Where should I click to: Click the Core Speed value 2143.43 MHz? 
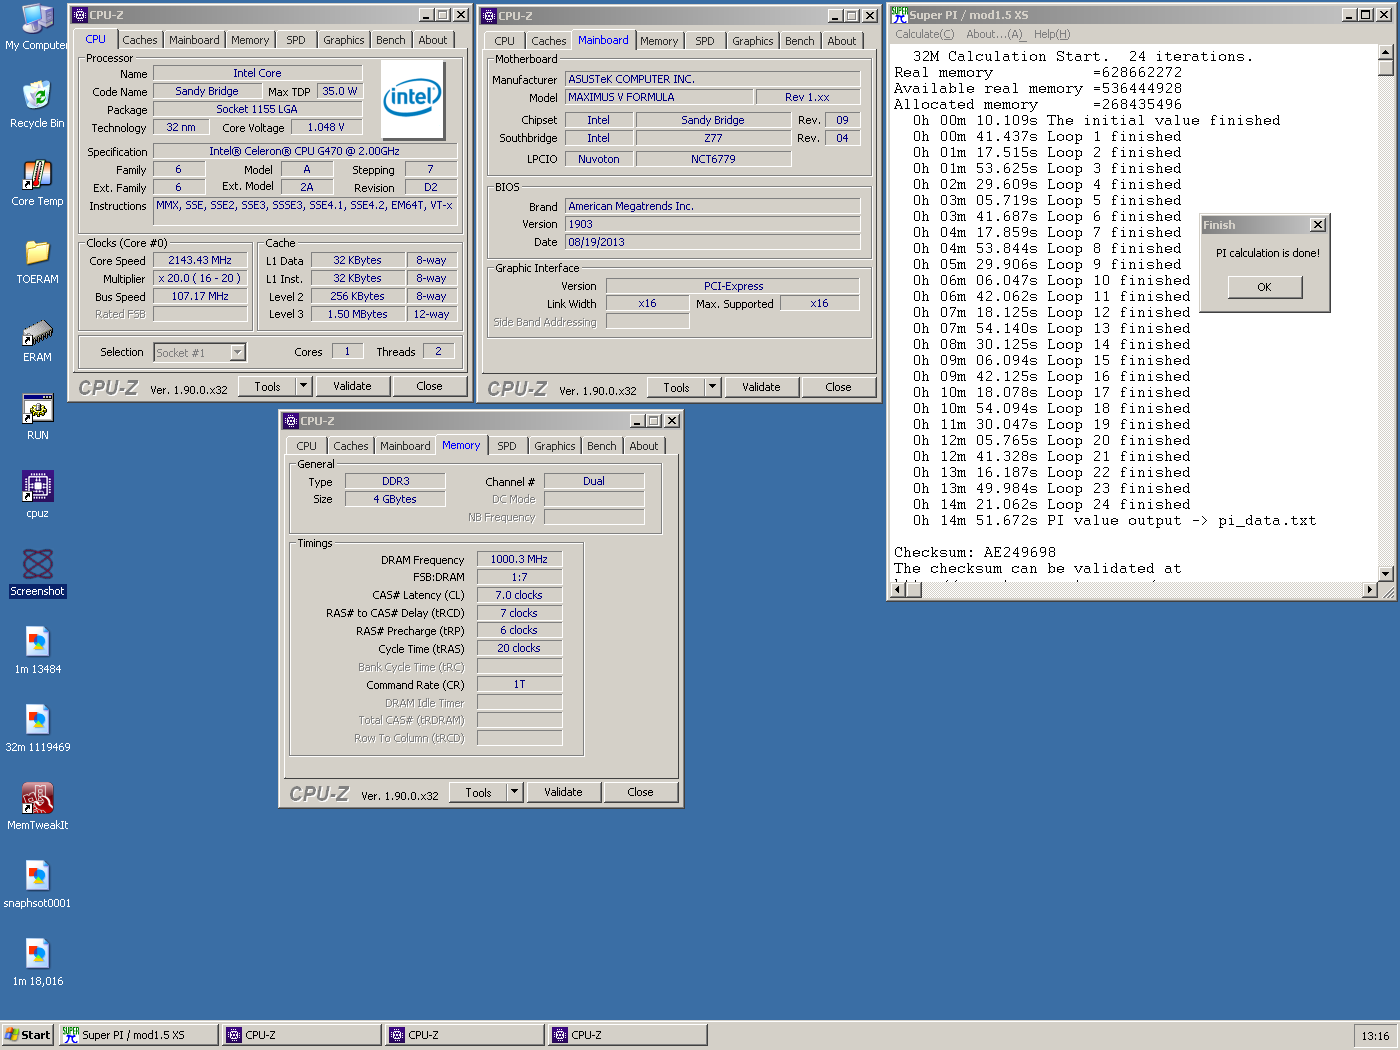200,260
